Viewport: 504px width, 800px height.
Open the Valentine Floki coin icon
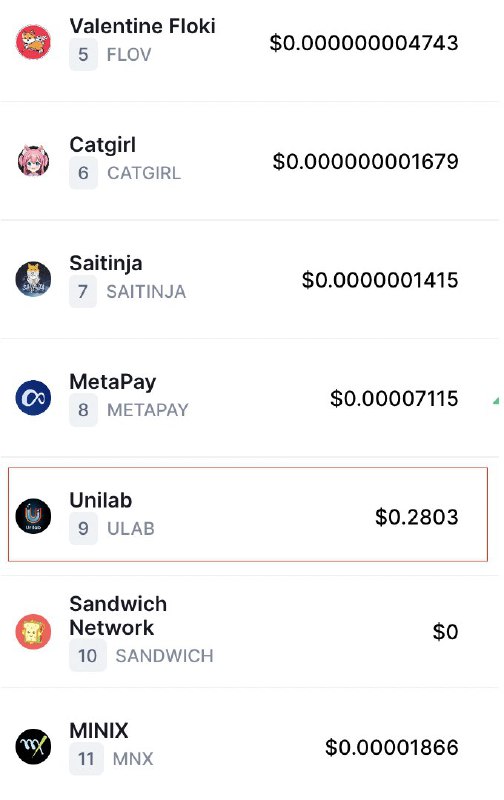(33, 41)
